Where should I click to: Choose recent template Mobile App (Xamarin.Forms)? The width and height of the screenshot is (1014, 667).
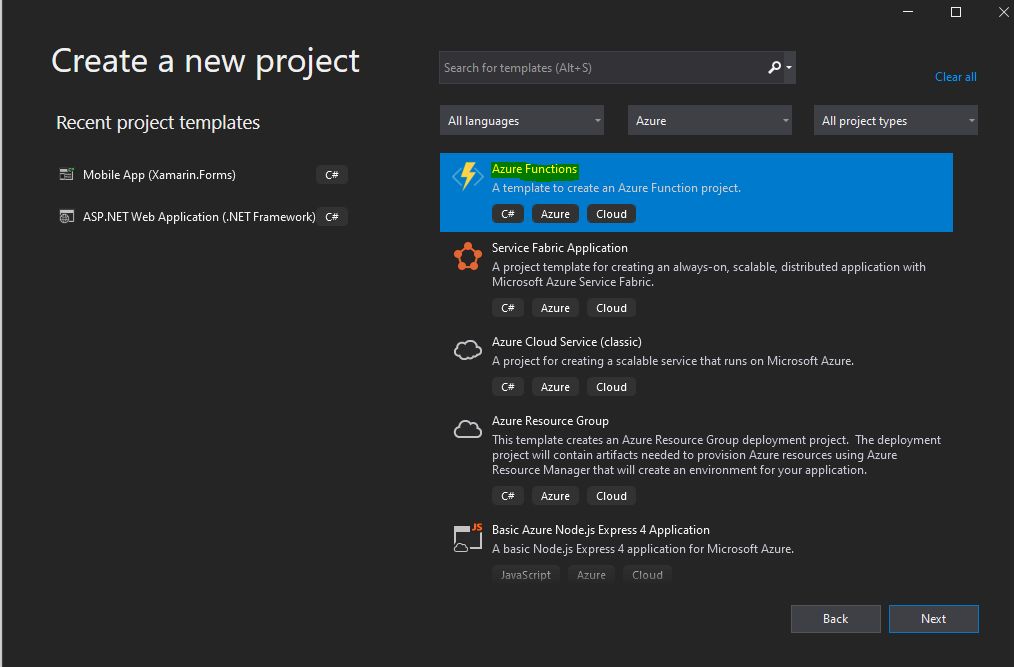tap(202, 175)
